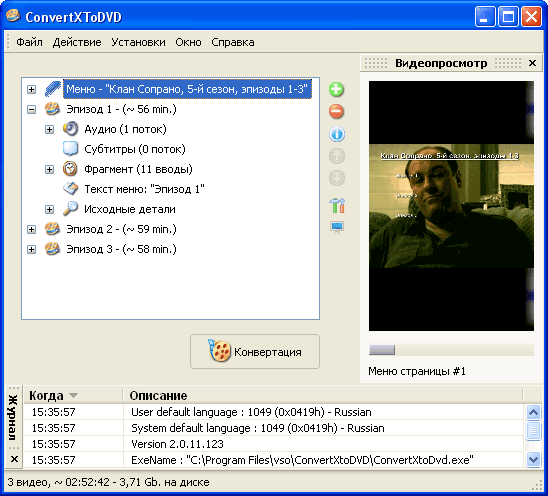Click the film reel icon of Эпизод 1

(52, 109)
